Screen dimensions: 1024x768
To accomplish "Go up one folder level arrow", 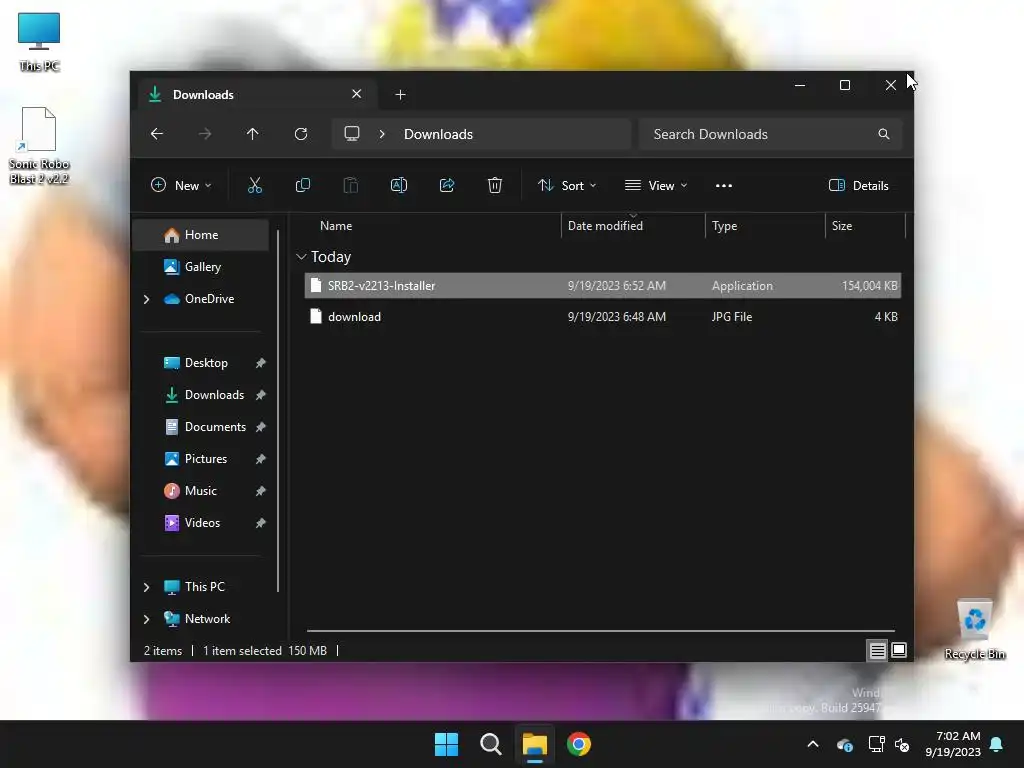I will point(253,134).
